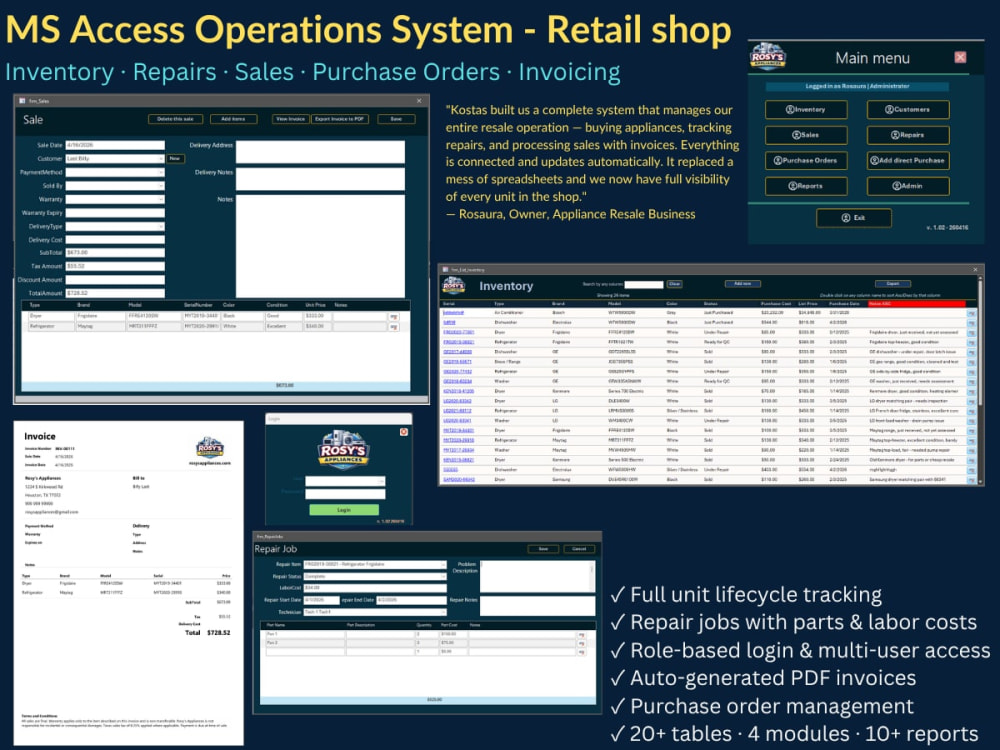The image size is (1000, 750).
Task: Save the Sale form
Action: (x=396, y=119)
